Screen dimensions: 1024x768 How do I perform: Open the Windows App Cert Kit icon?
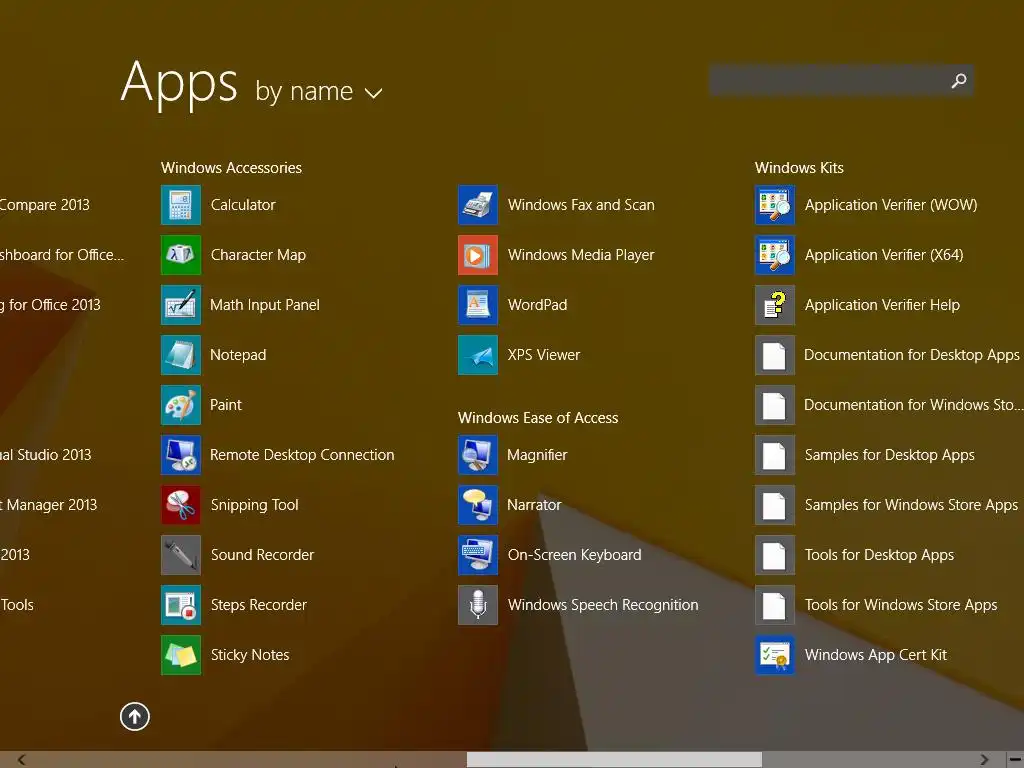pyautogui.click(x=775, y=655)
